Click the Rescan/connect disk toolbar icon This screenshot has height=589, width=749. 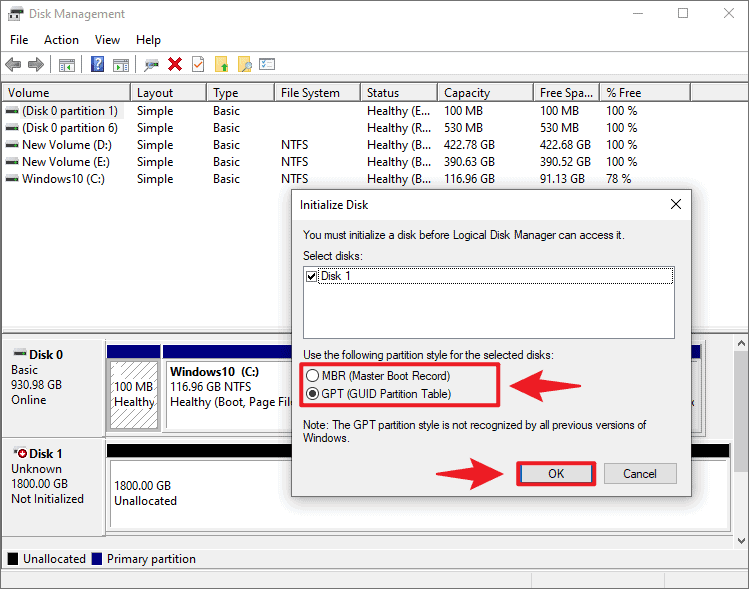[x=151, y=65]
